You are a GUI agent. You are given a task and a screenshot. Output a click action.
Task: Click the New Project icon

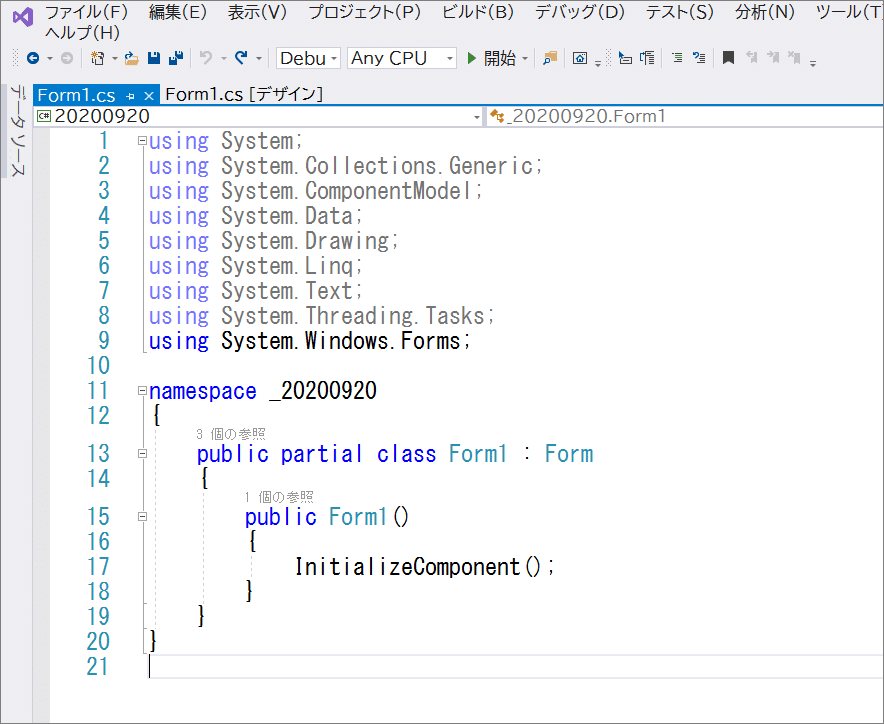click(98, 58)
